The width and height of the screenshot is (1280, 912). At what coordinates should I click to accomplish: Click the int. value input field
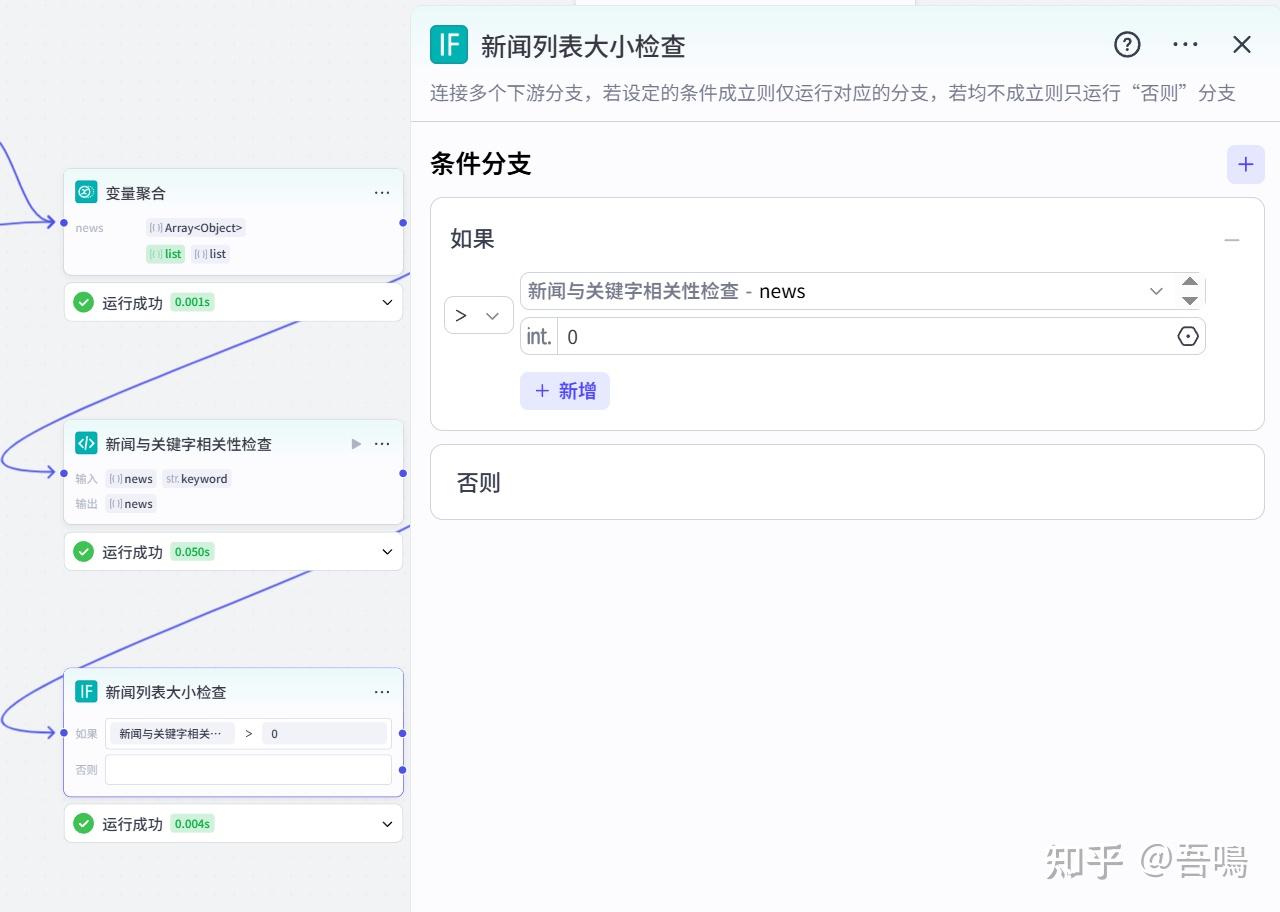tap(860, 337)
